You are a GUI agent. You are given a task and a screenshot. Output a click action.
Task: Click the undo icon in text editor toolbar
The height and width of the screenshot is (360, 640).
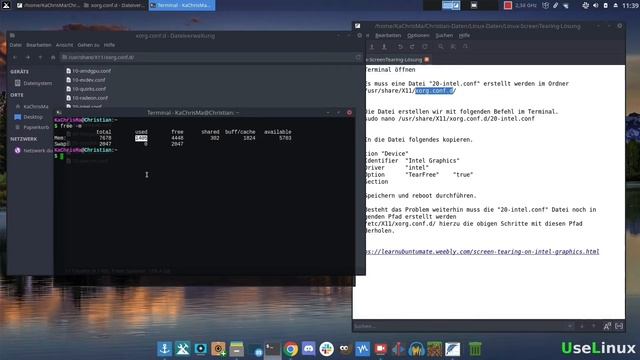point(400,47)
